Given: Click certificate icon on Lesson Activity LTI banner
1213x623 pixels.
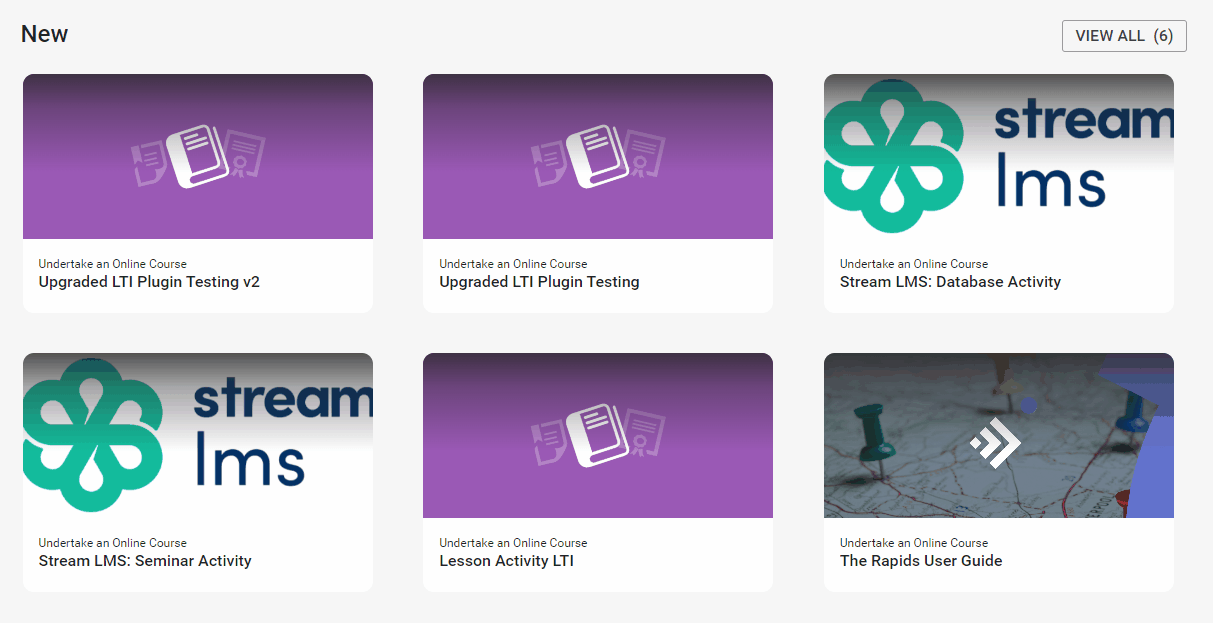Looking at the screenshot, I should [x=646, y=436].
